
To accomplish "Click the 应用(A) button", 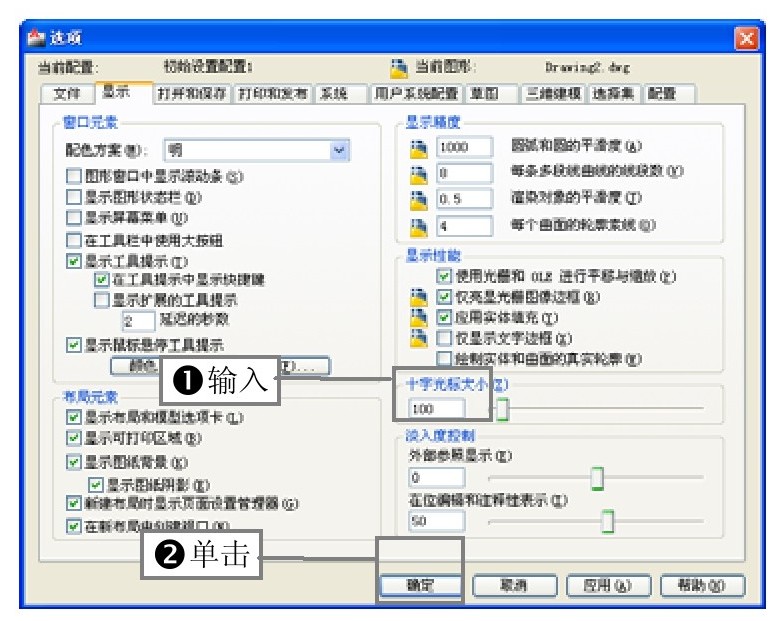I will tap(608, 586).
